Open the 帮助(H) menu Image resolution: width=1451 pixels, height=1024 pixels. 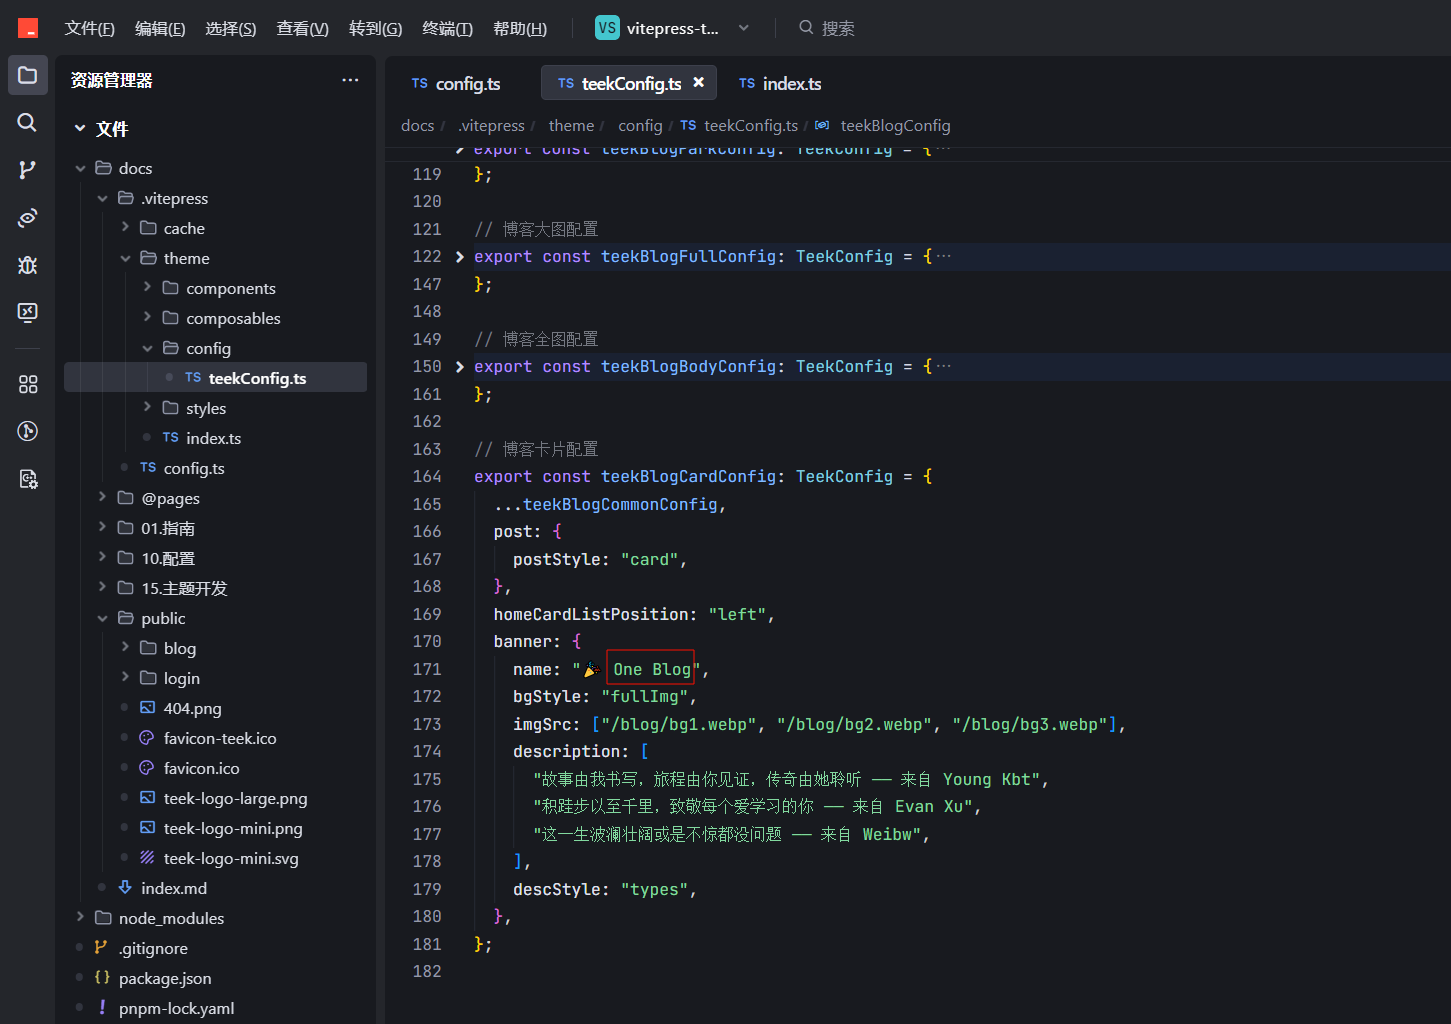pos(520,28)
